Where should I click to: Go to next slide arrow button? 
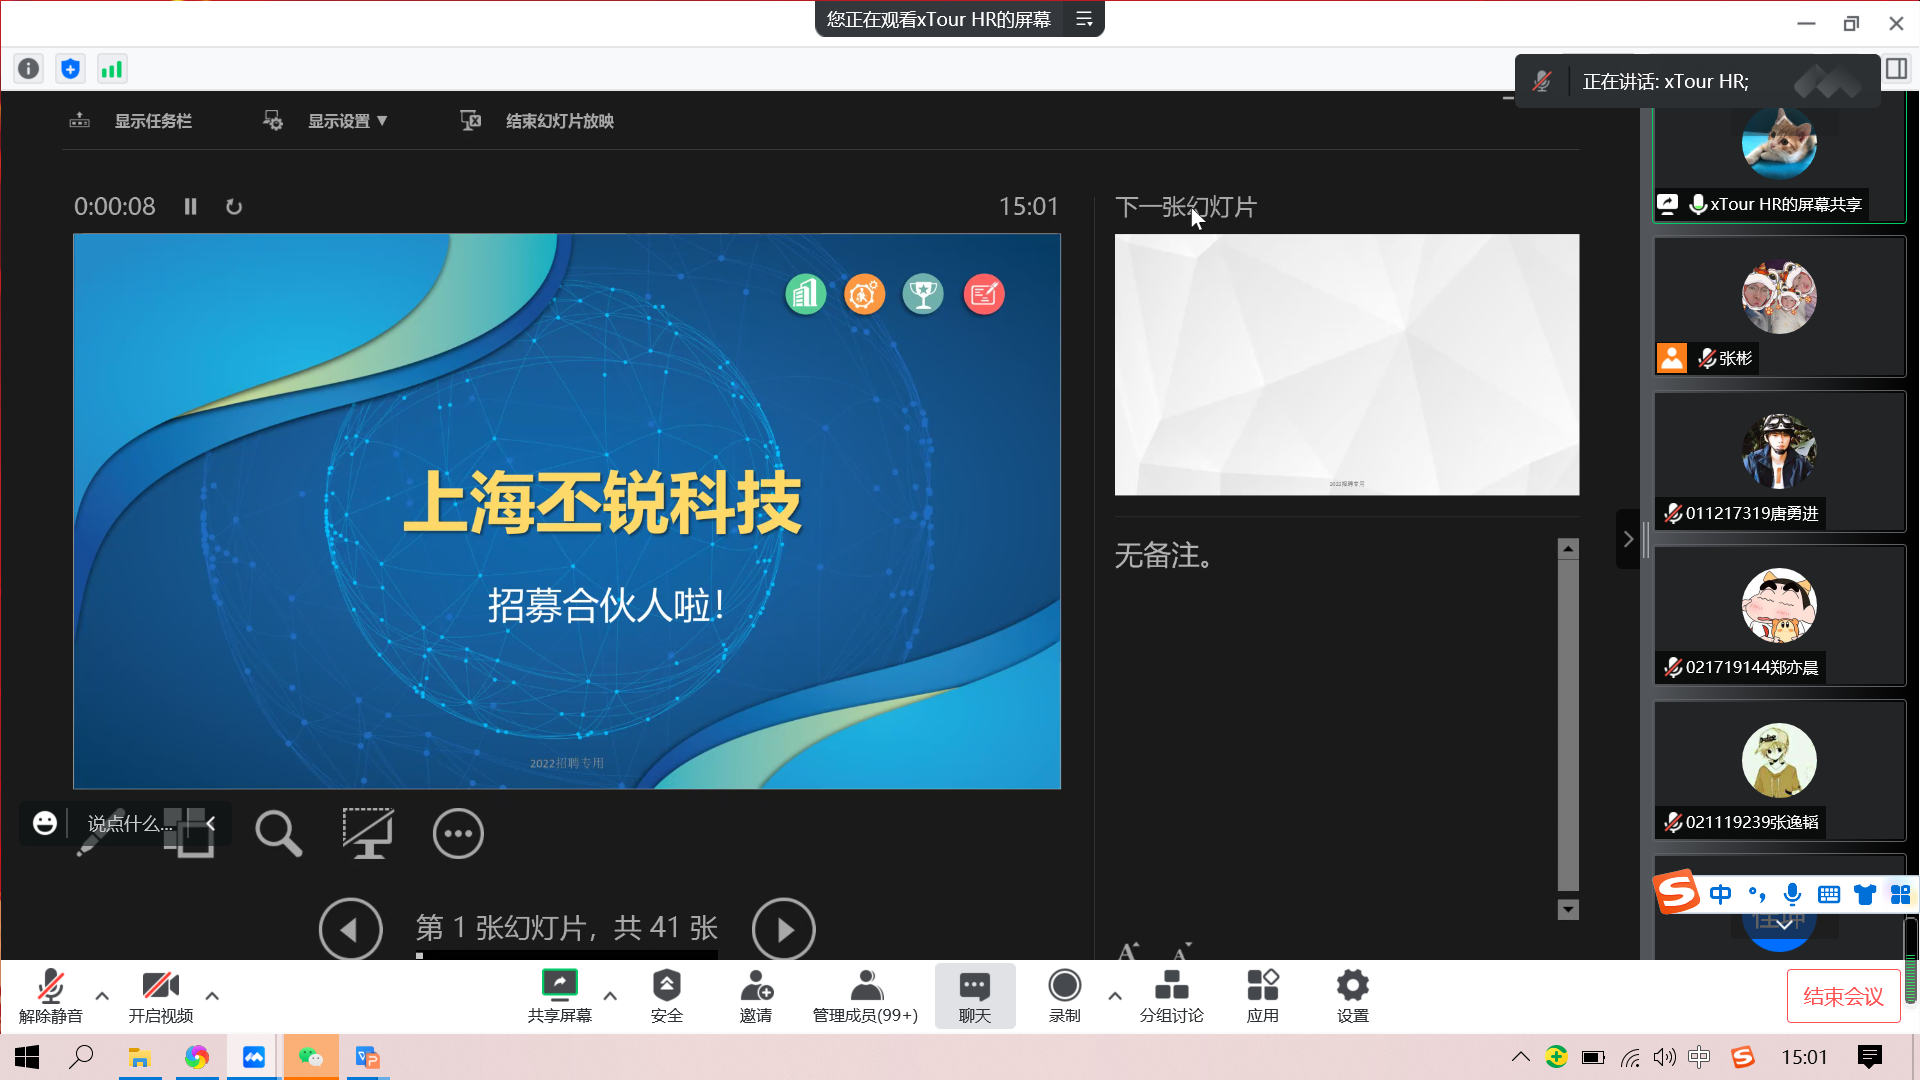[x=784, y=930]
